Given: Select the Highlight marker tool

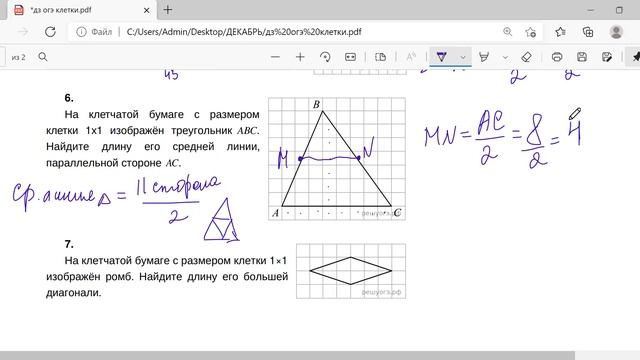Looking at the screenshot, I should point(484,57).
